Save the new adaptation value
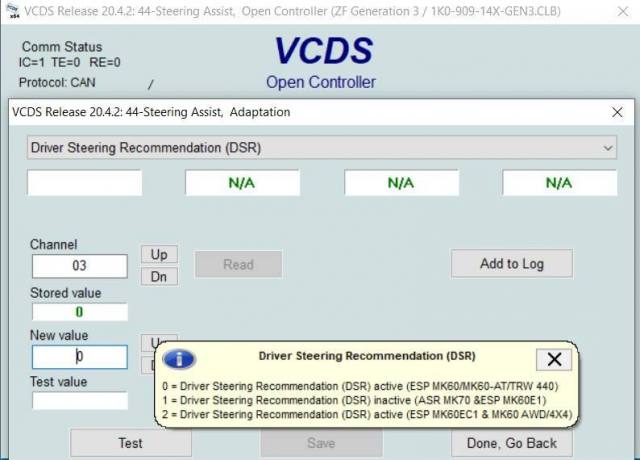This screenshot has height=460, width=640. [x=321, y=443]
